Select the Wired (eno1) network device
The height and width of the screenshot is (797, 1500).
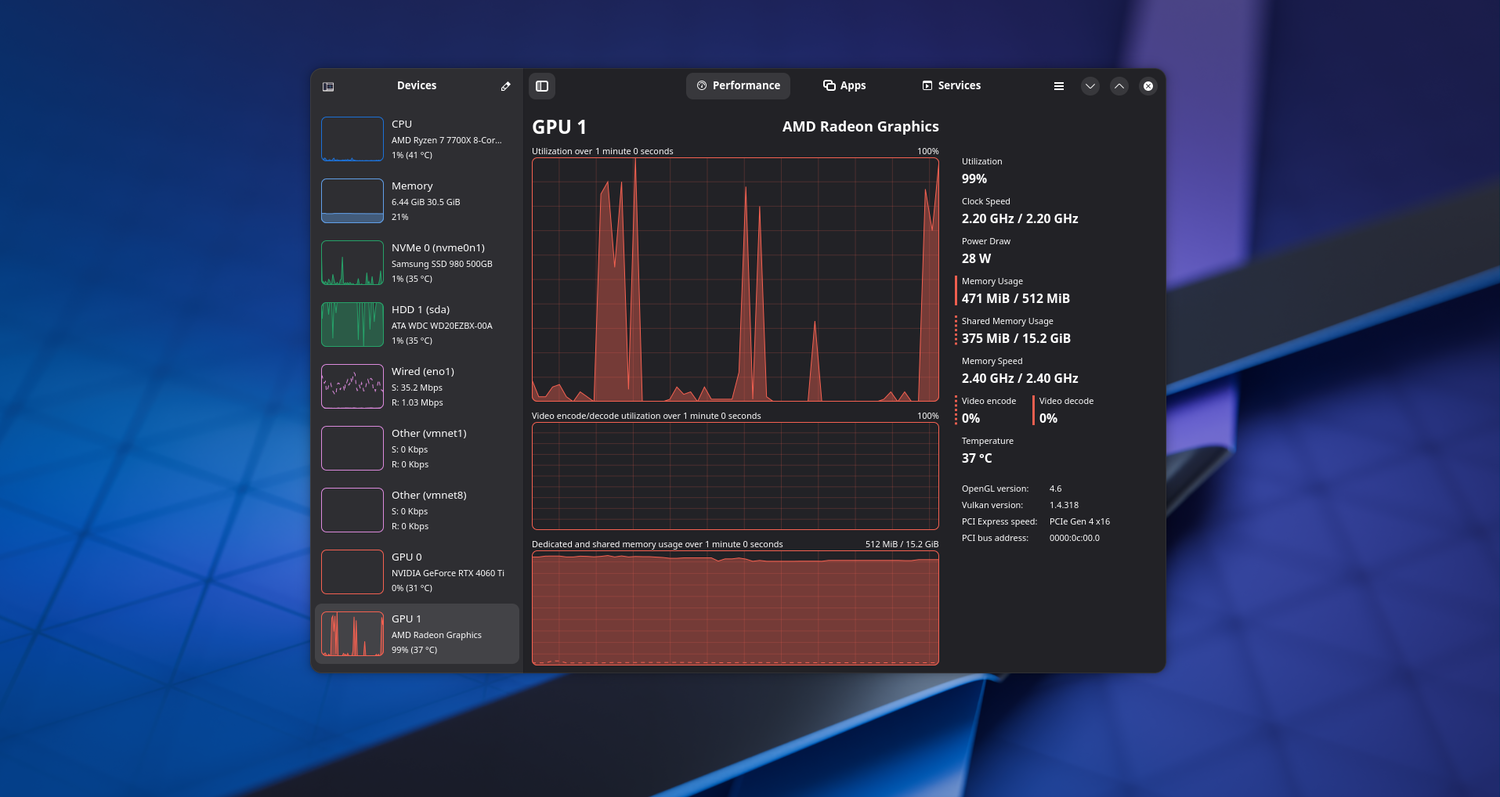pyautogui.click(x=417, y=387)
